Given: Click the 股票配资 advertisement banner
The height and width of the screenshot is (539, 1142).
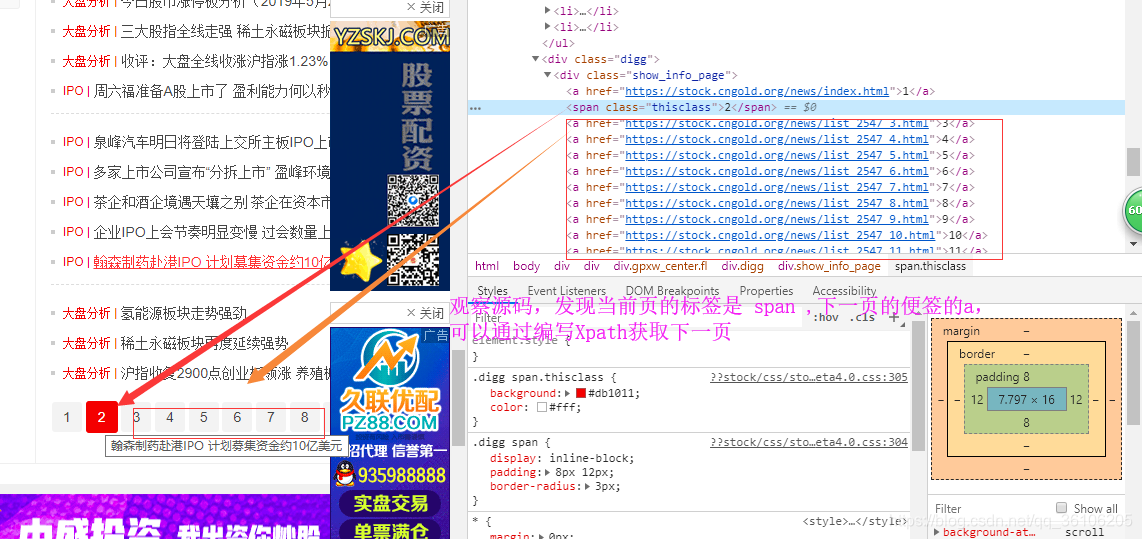Looking at the screenshot, I should coord(388,157).
